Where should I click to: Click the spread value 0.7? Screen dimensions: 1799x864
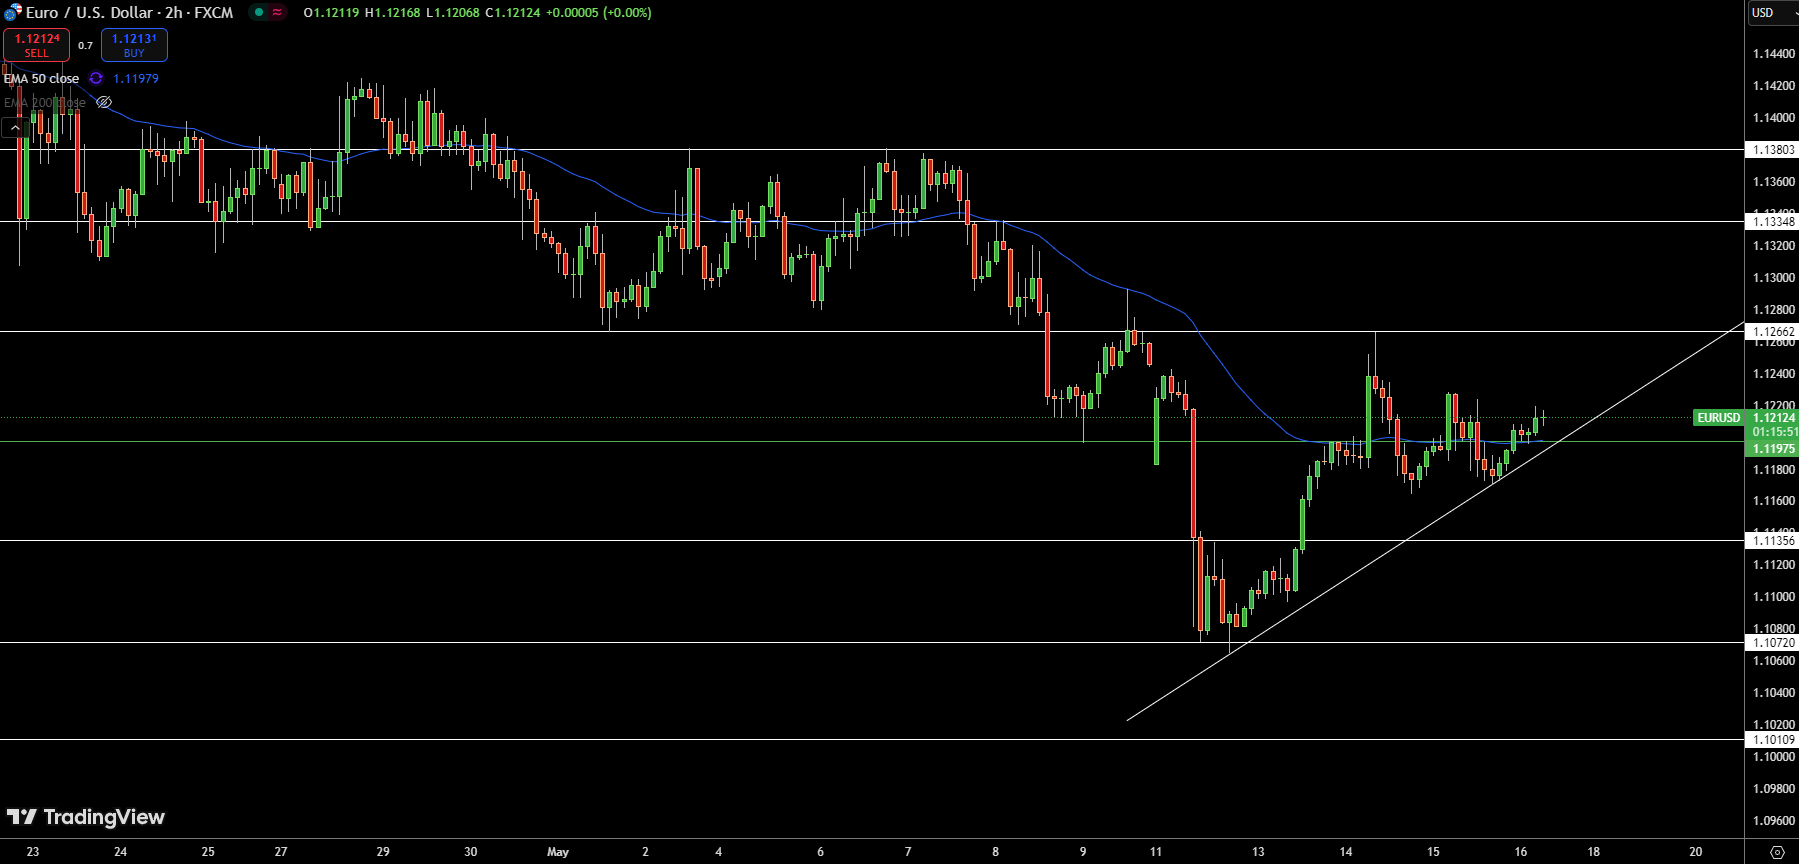85,45
